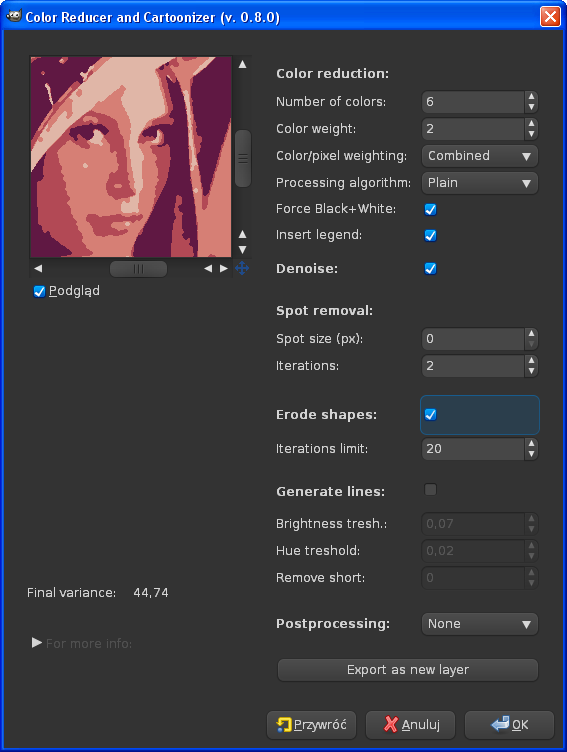Screen dimensions: 567x752
Task: Click the cartoonized portrait preview image
Action: click(131, 157)
